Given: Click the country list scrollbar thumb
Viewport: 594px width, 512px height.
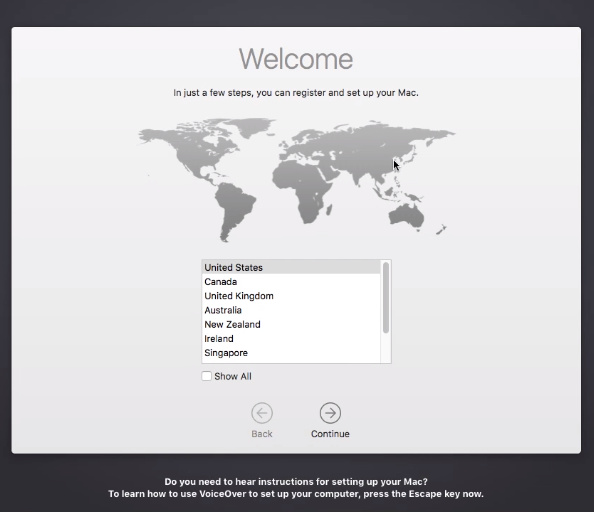Looking at the screenshot, I should [x=386, y=298].
